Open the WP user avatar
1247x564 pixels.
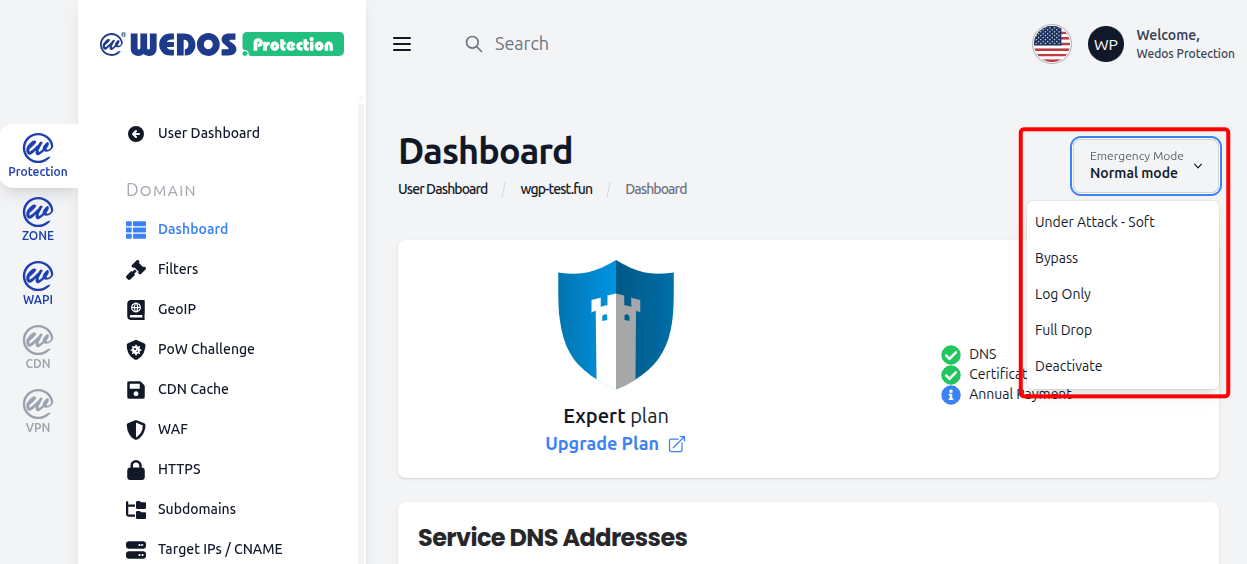click(x=1106, y=44)
